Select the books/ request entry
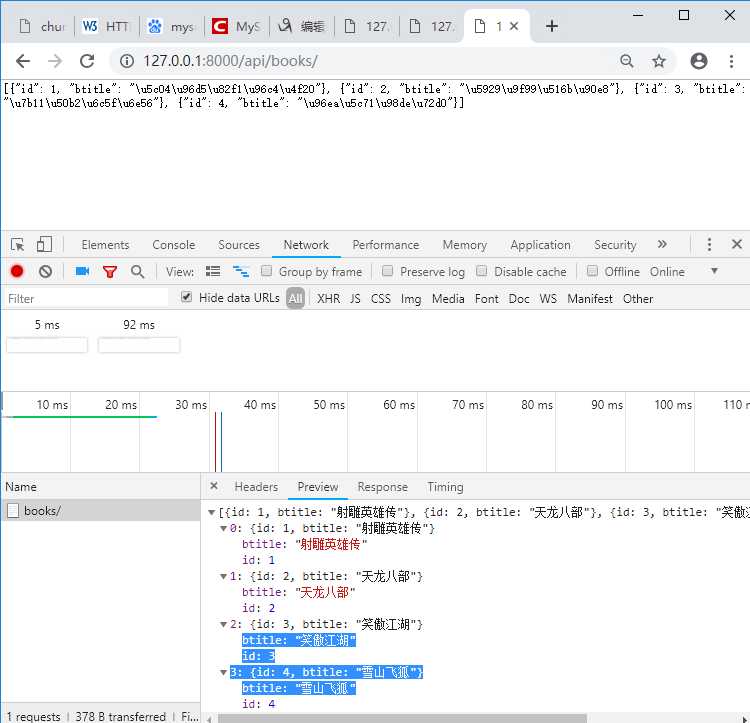750x723 pixels. (42, 511)
